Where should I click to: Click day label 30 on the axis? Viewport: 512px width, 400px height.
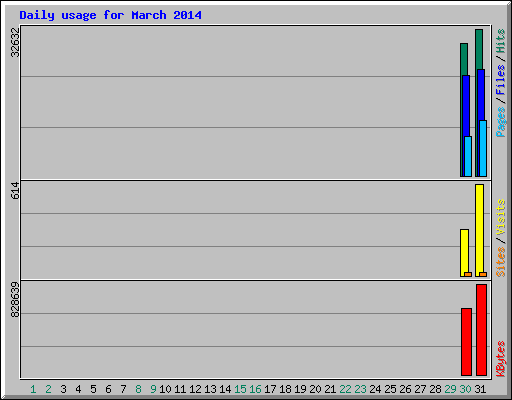(x=465, y=389)
